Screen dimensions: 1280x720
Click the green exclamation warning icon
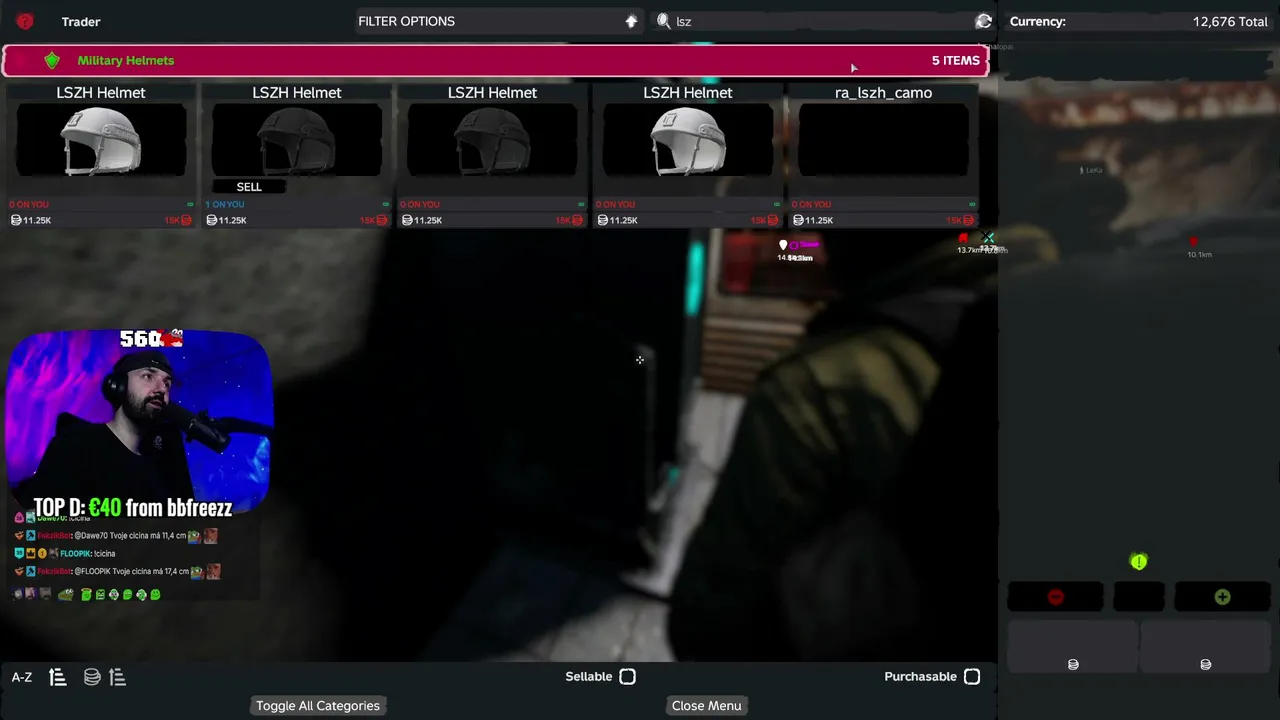pos(1138,562)
